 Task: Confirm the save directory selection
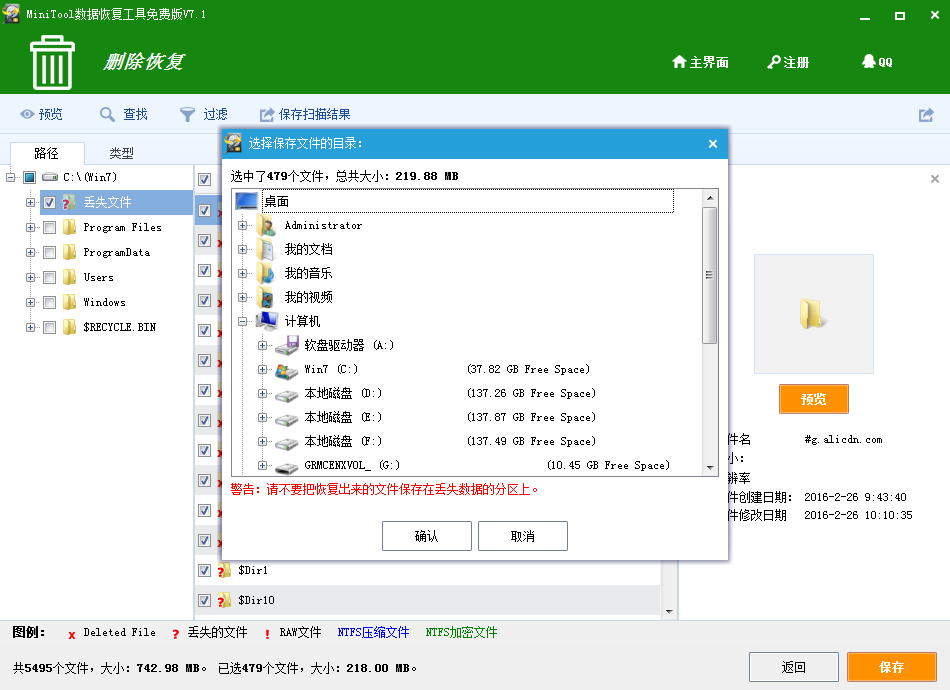coord(427,536)
